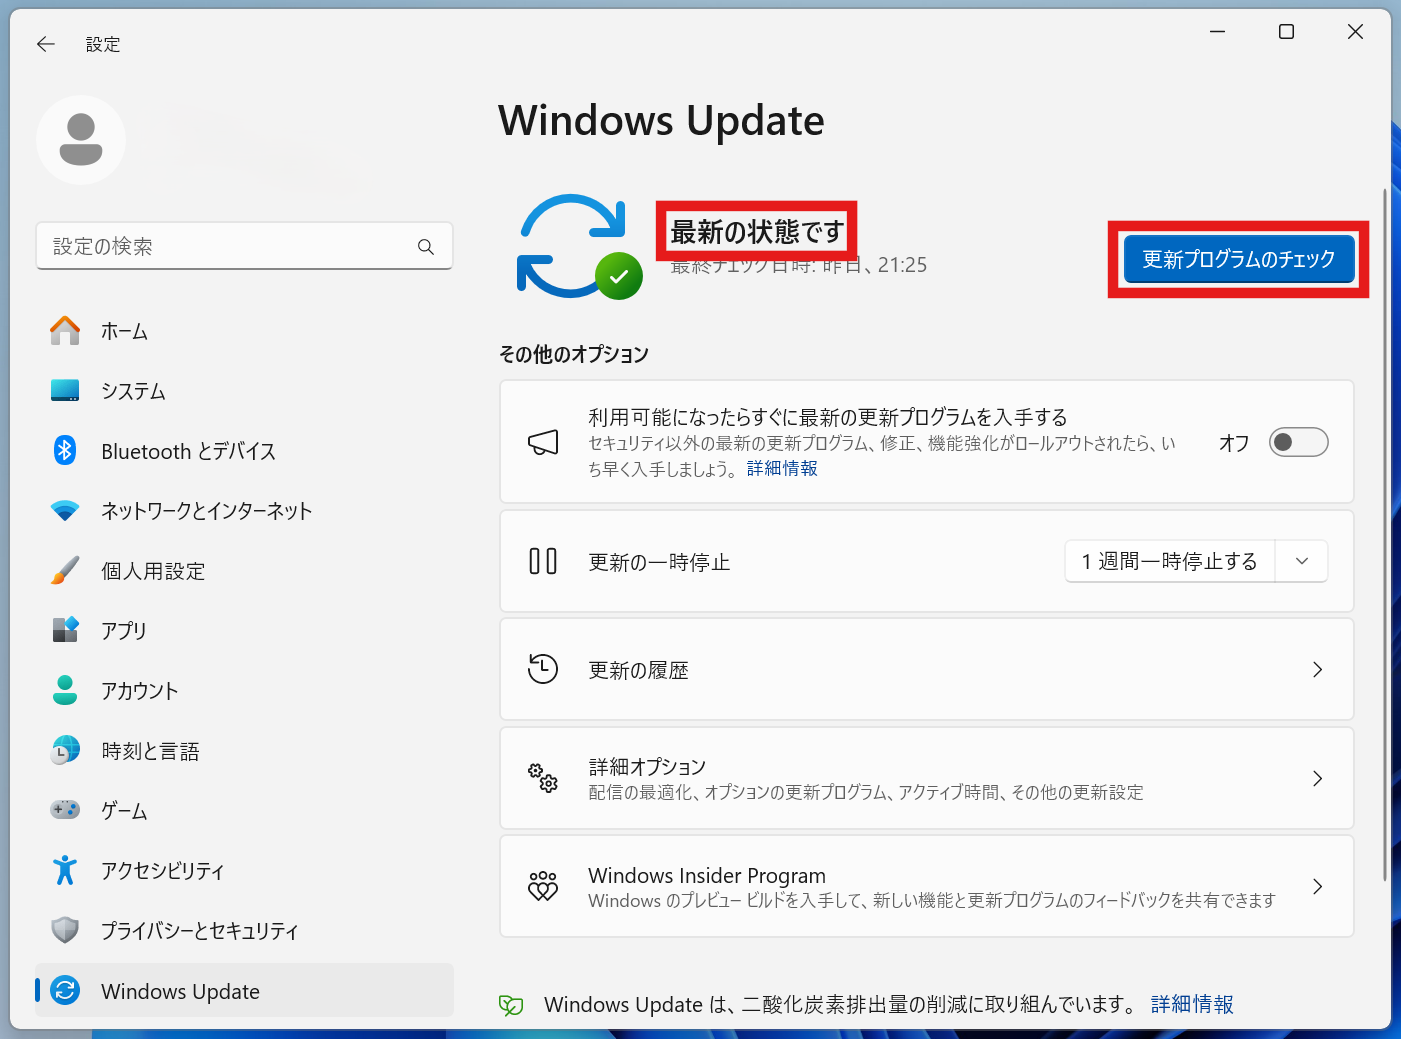Image resolution: width=1401 pixels, height=1039 pixels.
Task: Click the アプリ icon in sidebar
Action: [65, 630]
